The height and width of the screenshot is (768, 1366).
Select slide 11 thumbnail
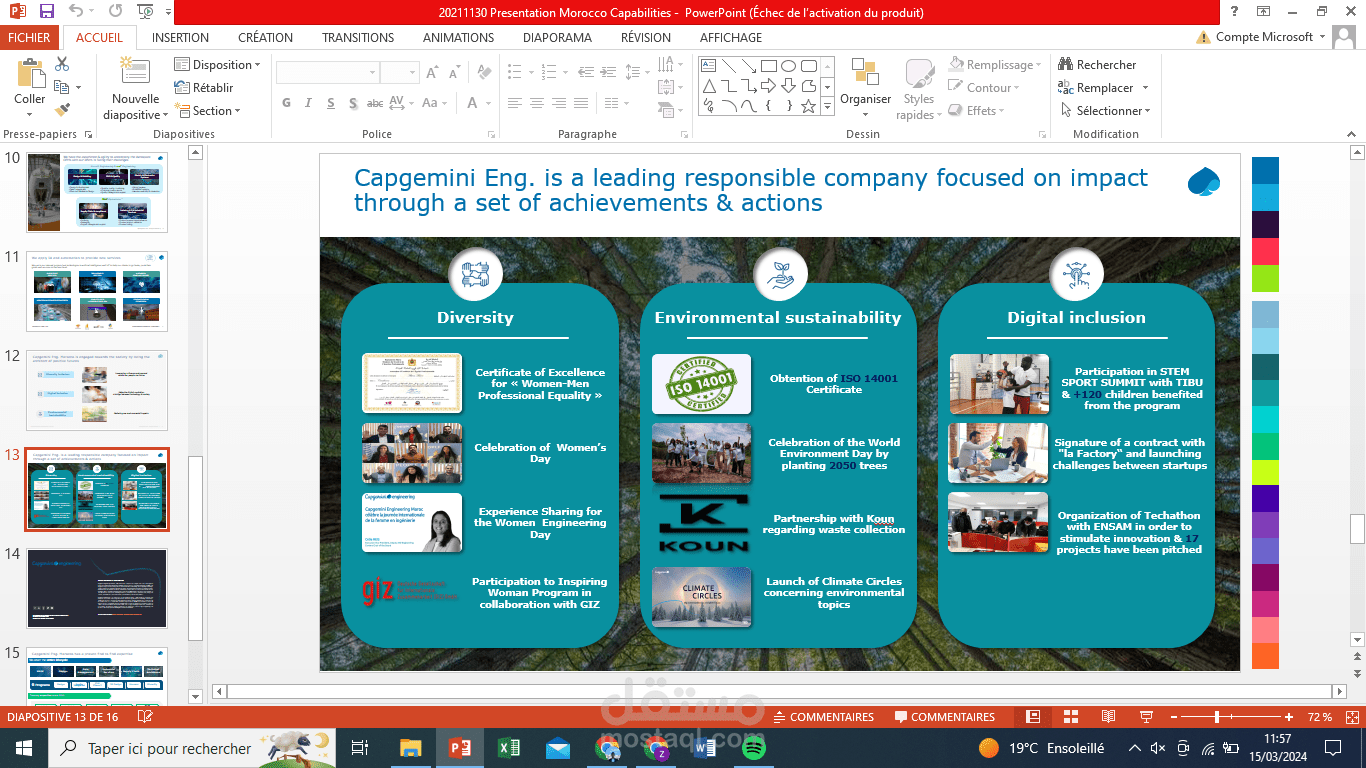coord(97,291)
